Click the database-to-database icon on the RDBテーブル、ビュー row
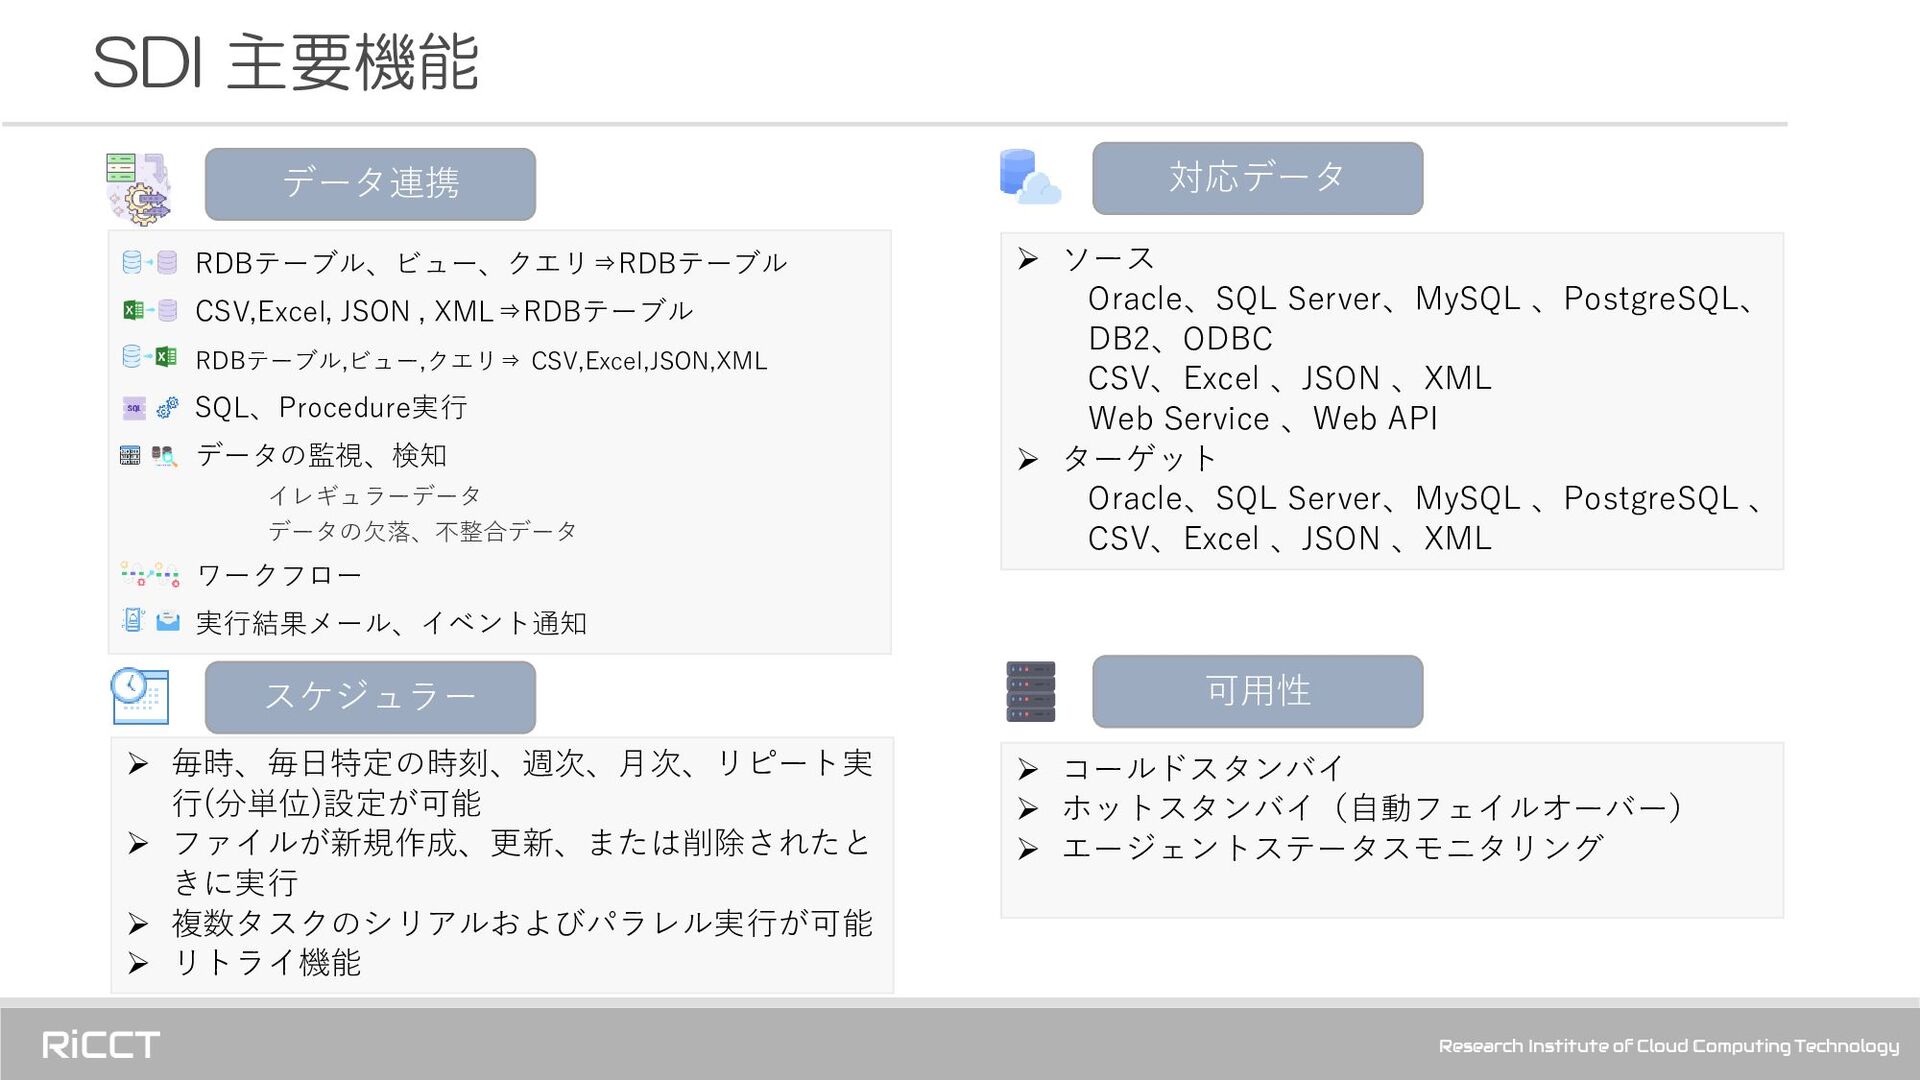 click(x=150, y=262)
